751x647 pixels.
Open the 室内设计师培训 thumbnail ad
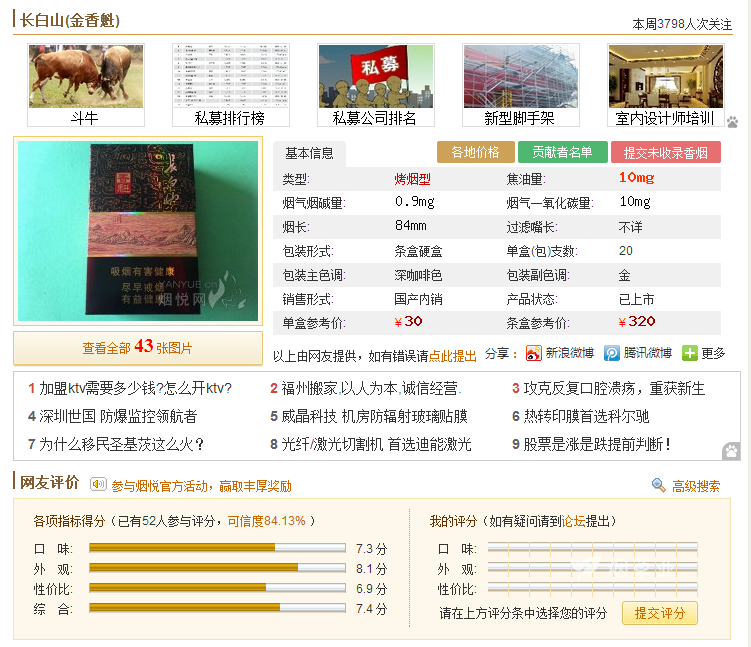[666, 85]
